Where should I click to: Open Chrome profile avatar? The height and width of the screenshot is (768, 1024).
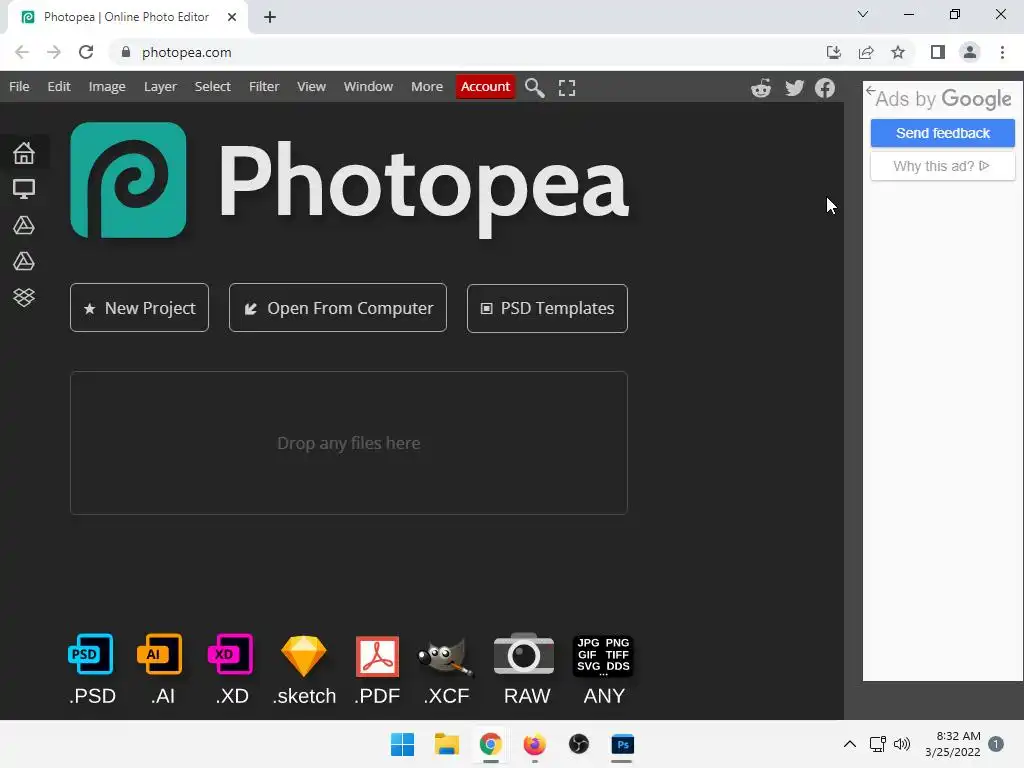(970, 52)
